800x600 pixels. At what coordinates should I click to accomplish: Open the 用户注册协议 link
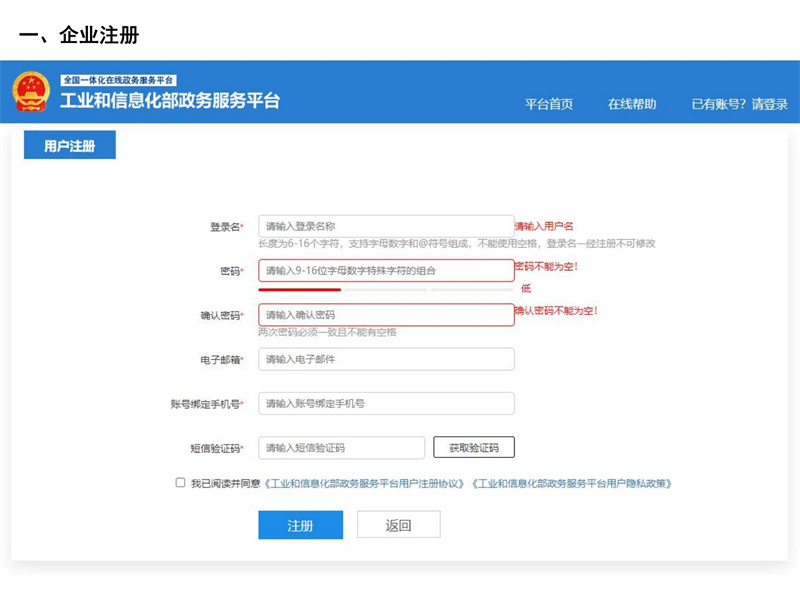point(364,483)
